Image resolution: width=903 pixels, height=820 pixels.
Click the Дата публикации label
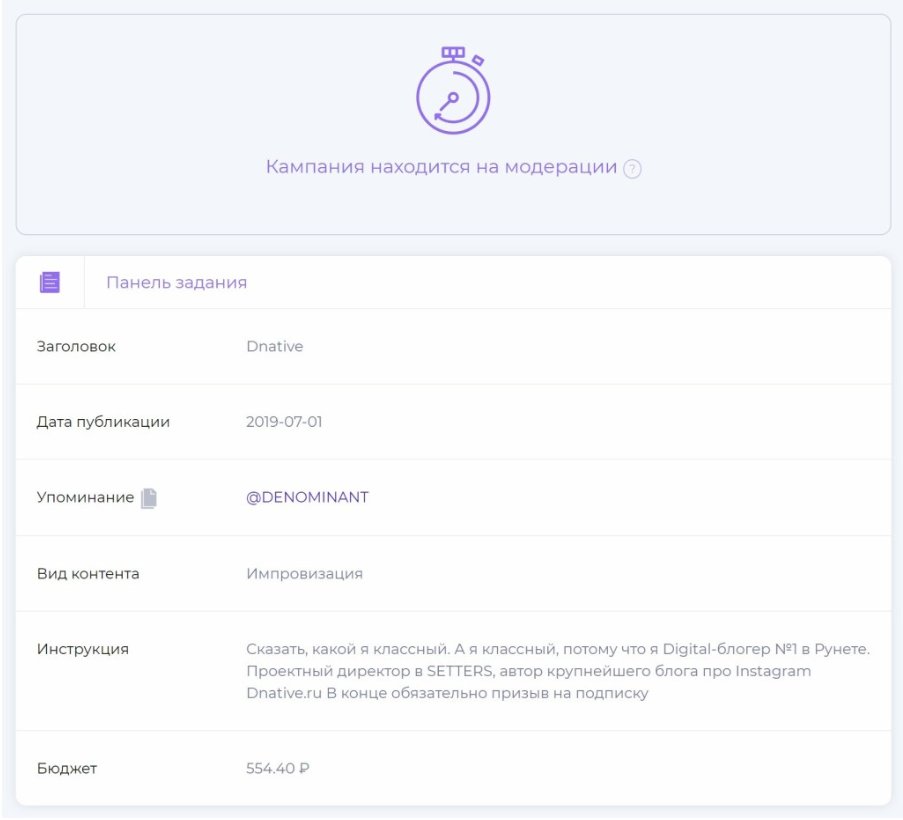point(103,422)
